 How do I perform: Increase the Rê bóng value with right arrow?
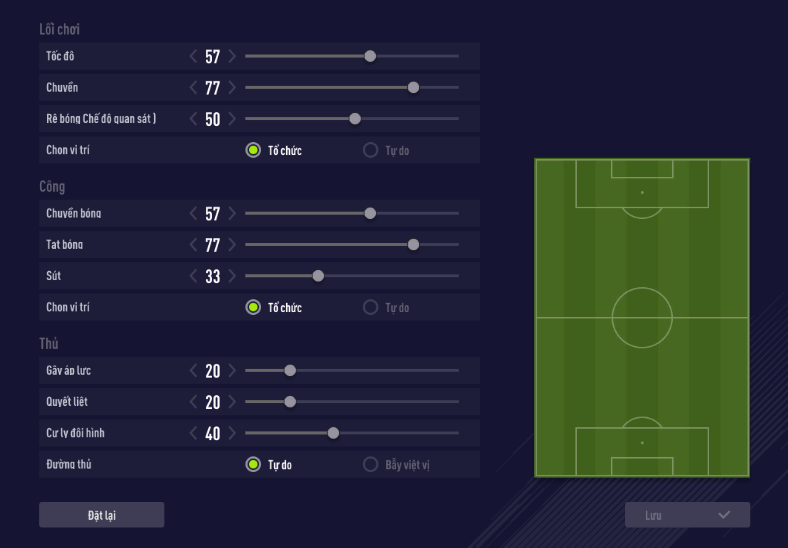pos(232,119)
